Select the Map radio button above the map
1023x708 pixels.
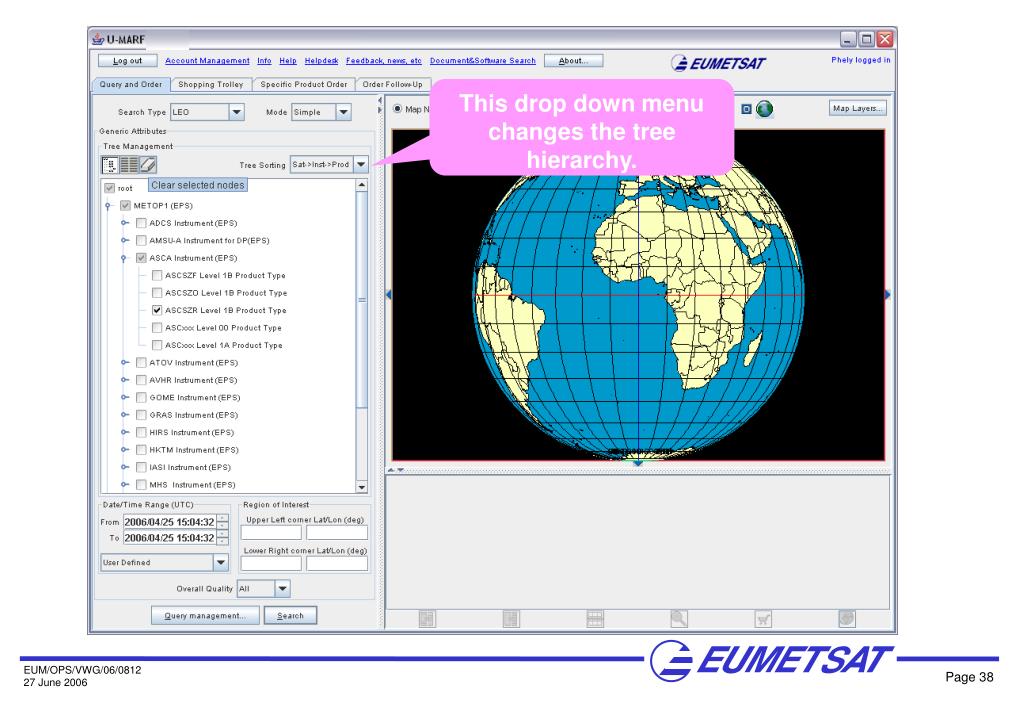click(x=397, y=109)
